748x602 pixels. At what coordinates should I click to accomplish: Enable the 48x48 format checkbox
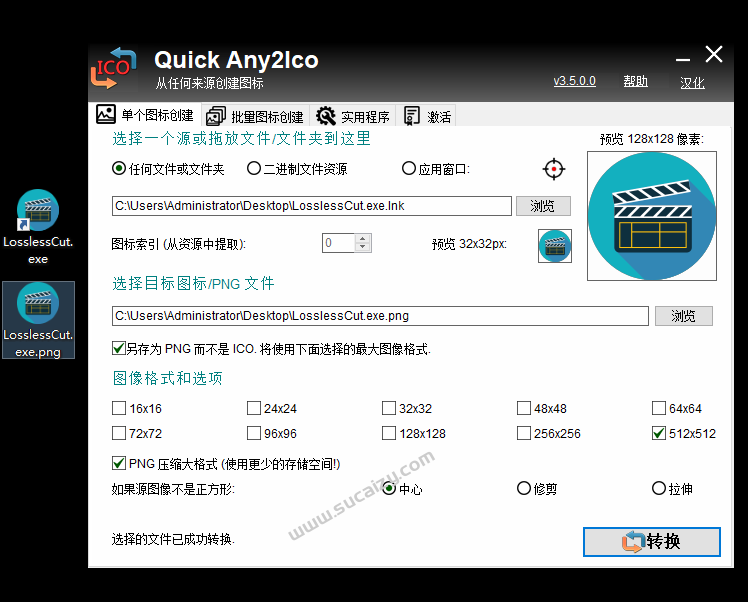[524, 408]
